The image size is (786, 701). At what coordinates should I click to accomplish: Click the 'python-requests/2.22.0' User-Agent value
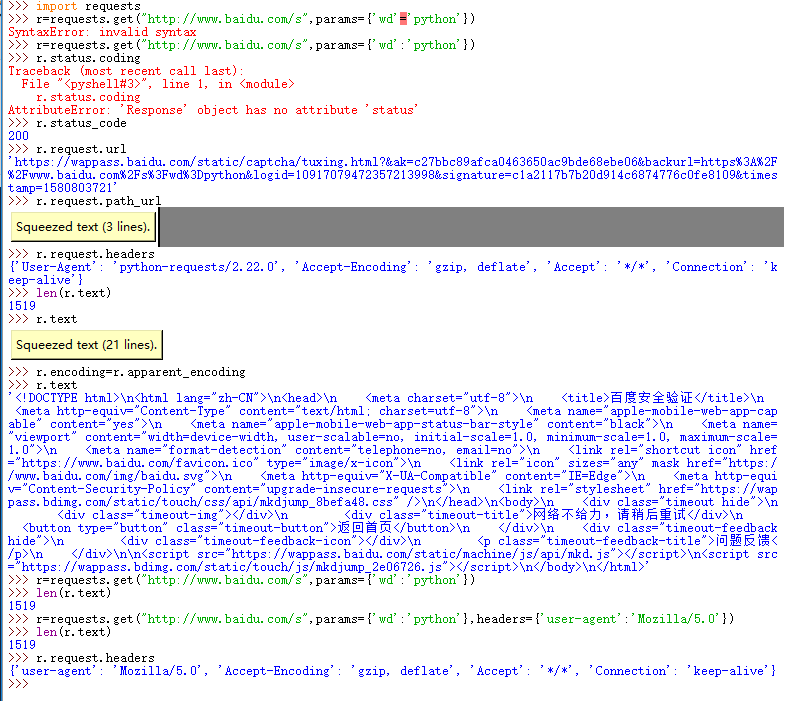point(197,267)
